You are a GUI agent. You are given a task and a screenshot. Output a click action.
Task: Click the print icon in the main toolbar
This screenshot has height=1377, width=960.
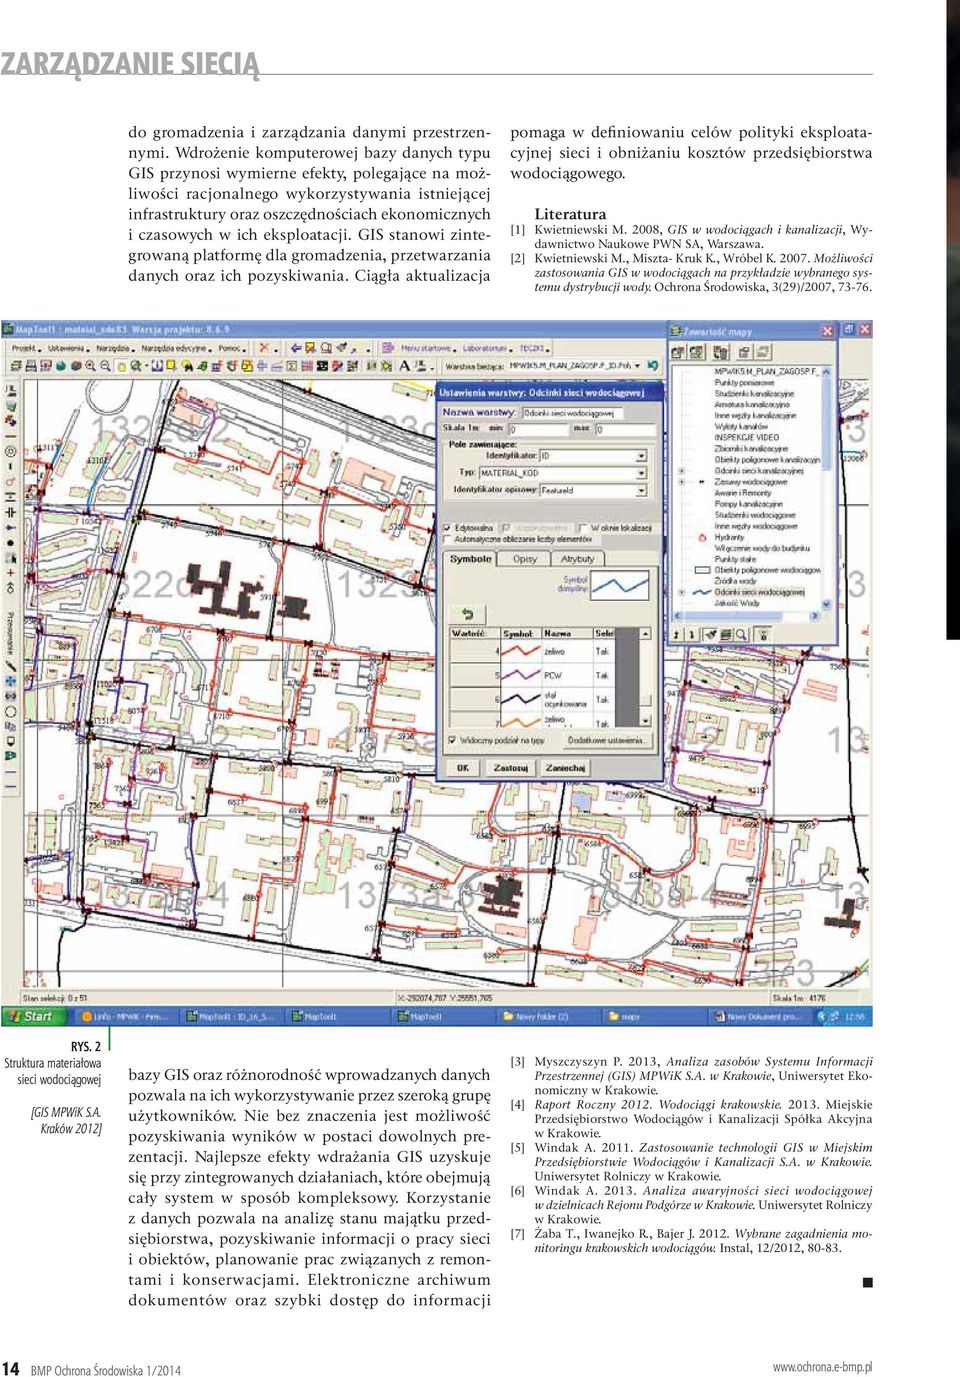31,365
